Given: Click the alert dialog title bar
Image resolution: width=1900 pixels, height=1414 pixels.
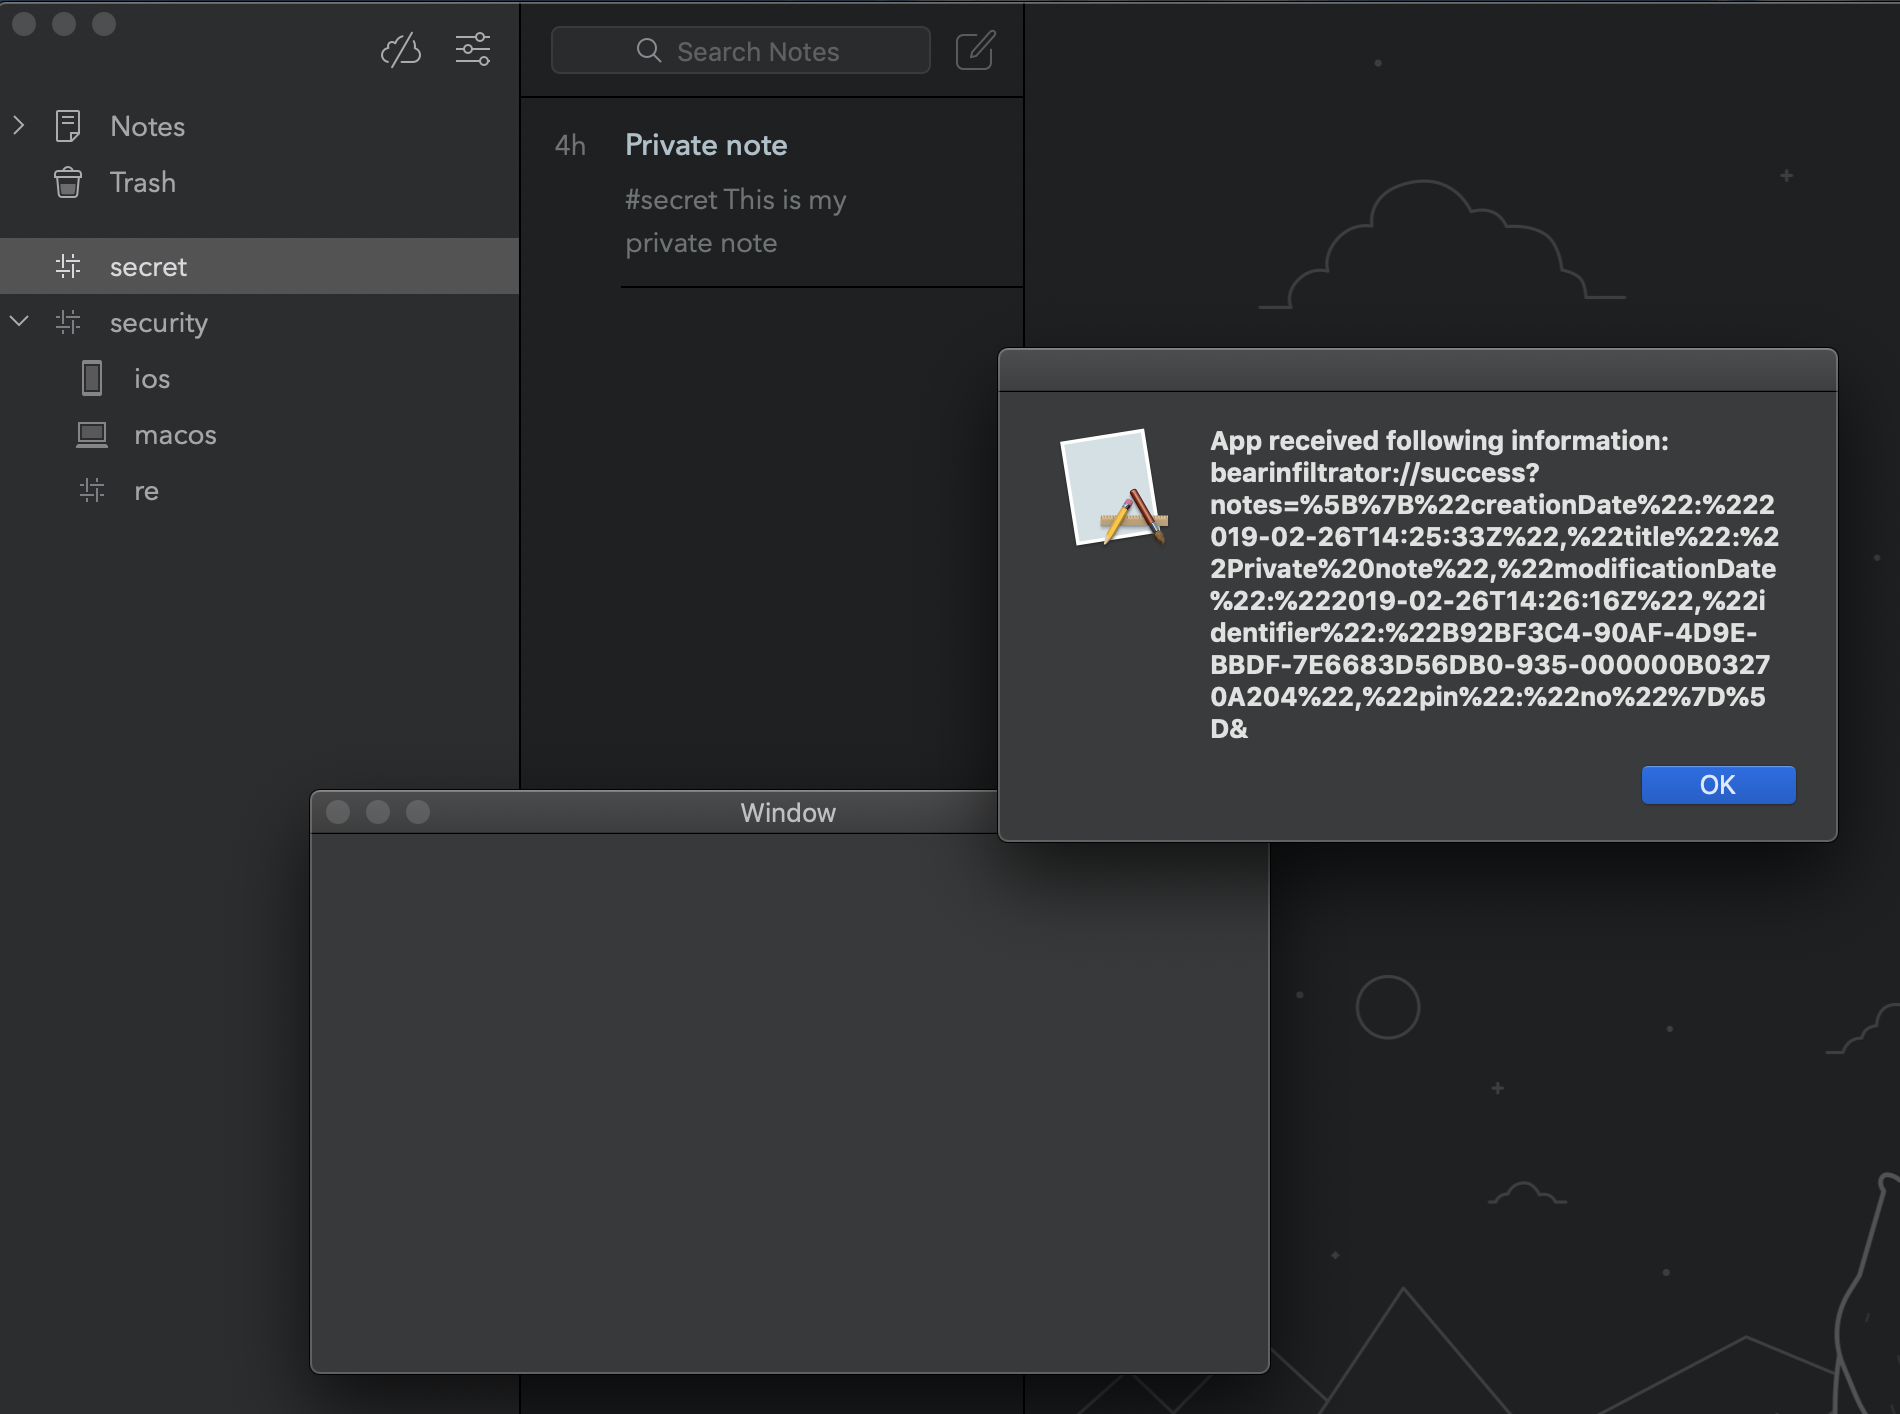Looking at the screenshot, I should [x=1418, y=370].
